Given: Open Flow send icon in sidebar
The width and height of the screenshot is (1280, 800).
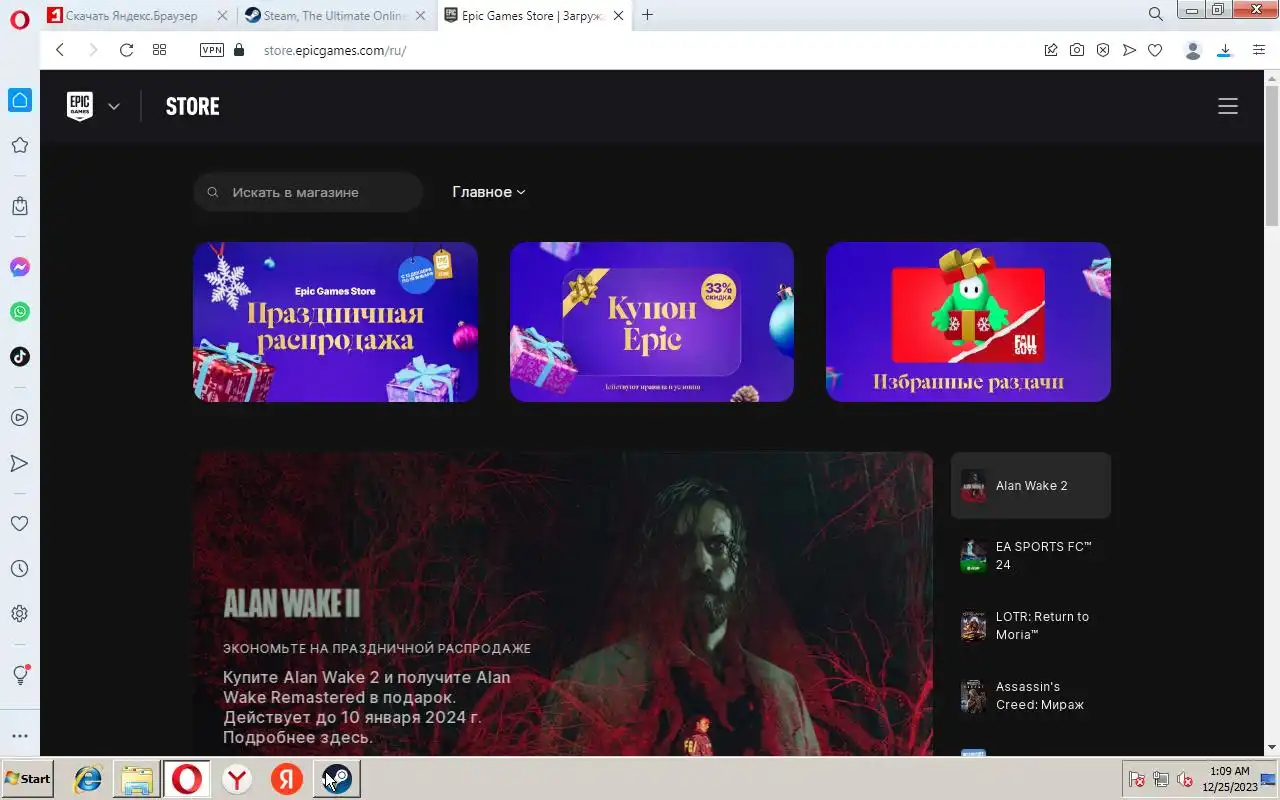Looking at the screenshot, I should pos(19,464).
